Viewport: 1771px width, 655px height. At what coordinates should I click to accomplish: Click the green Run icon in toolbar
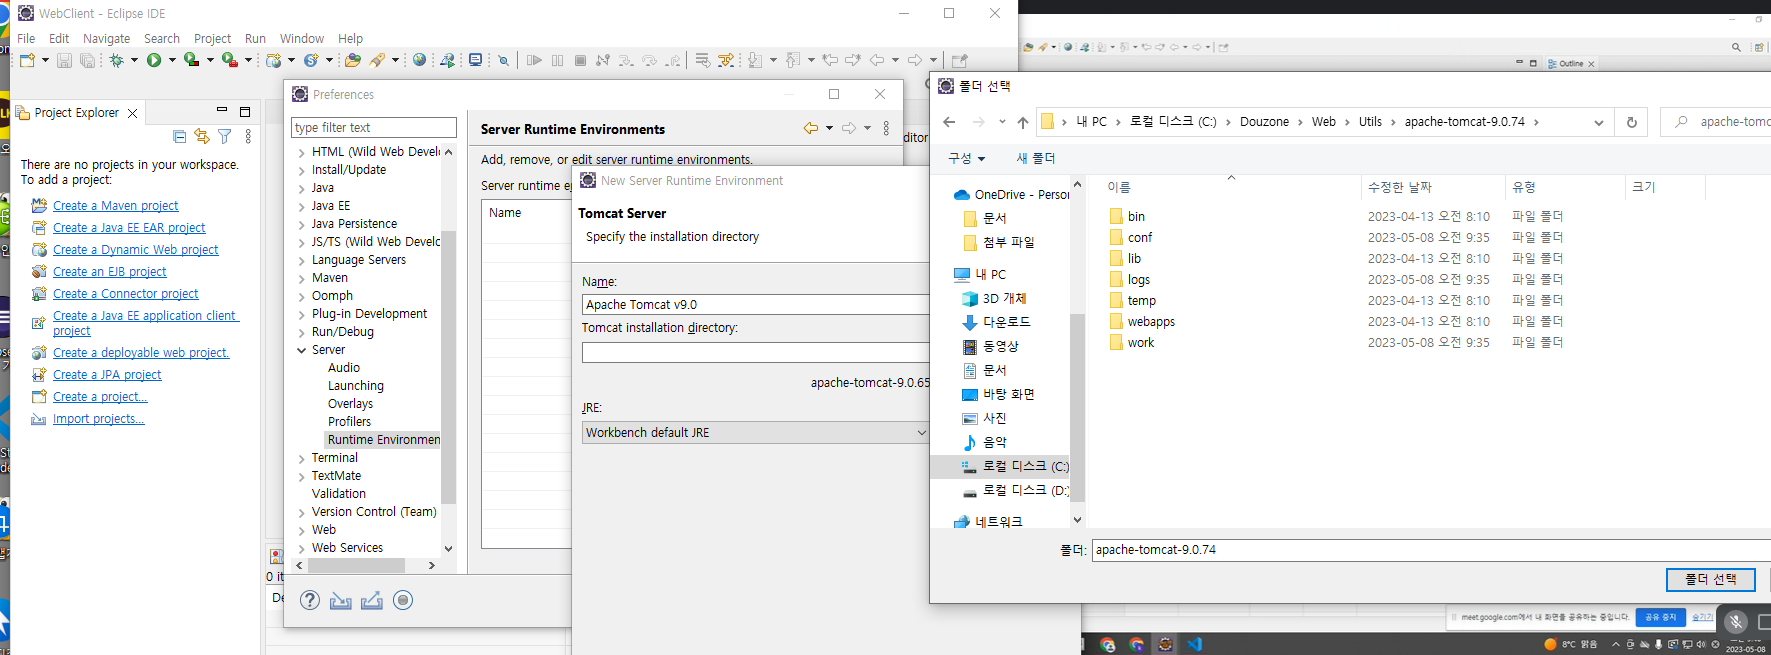click(154, 60)
